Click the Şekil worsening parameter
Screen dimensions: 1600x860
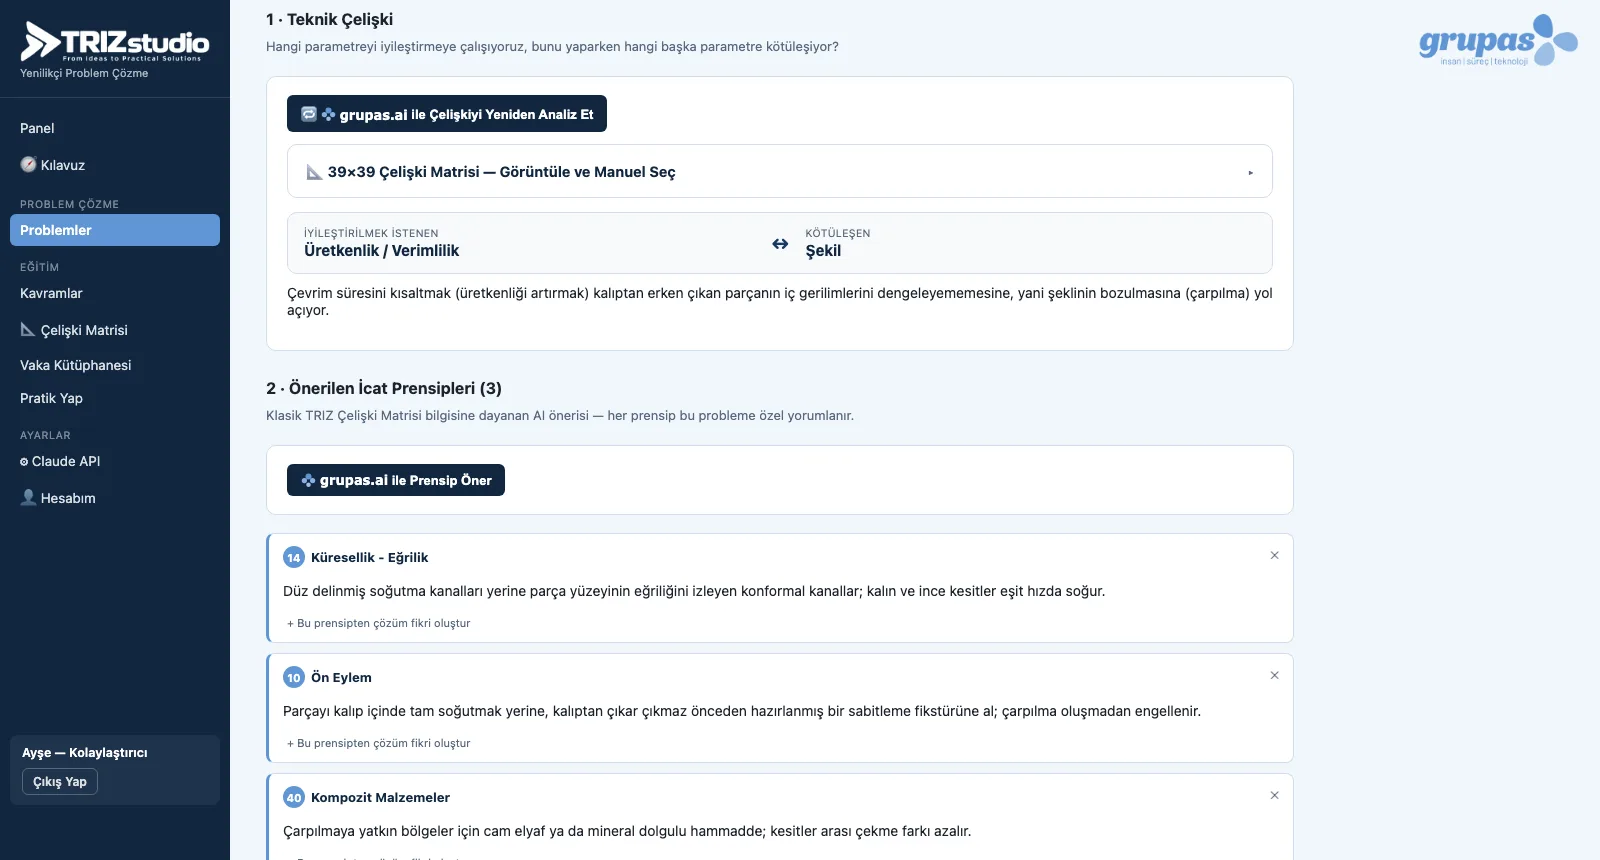coord(823,251)
